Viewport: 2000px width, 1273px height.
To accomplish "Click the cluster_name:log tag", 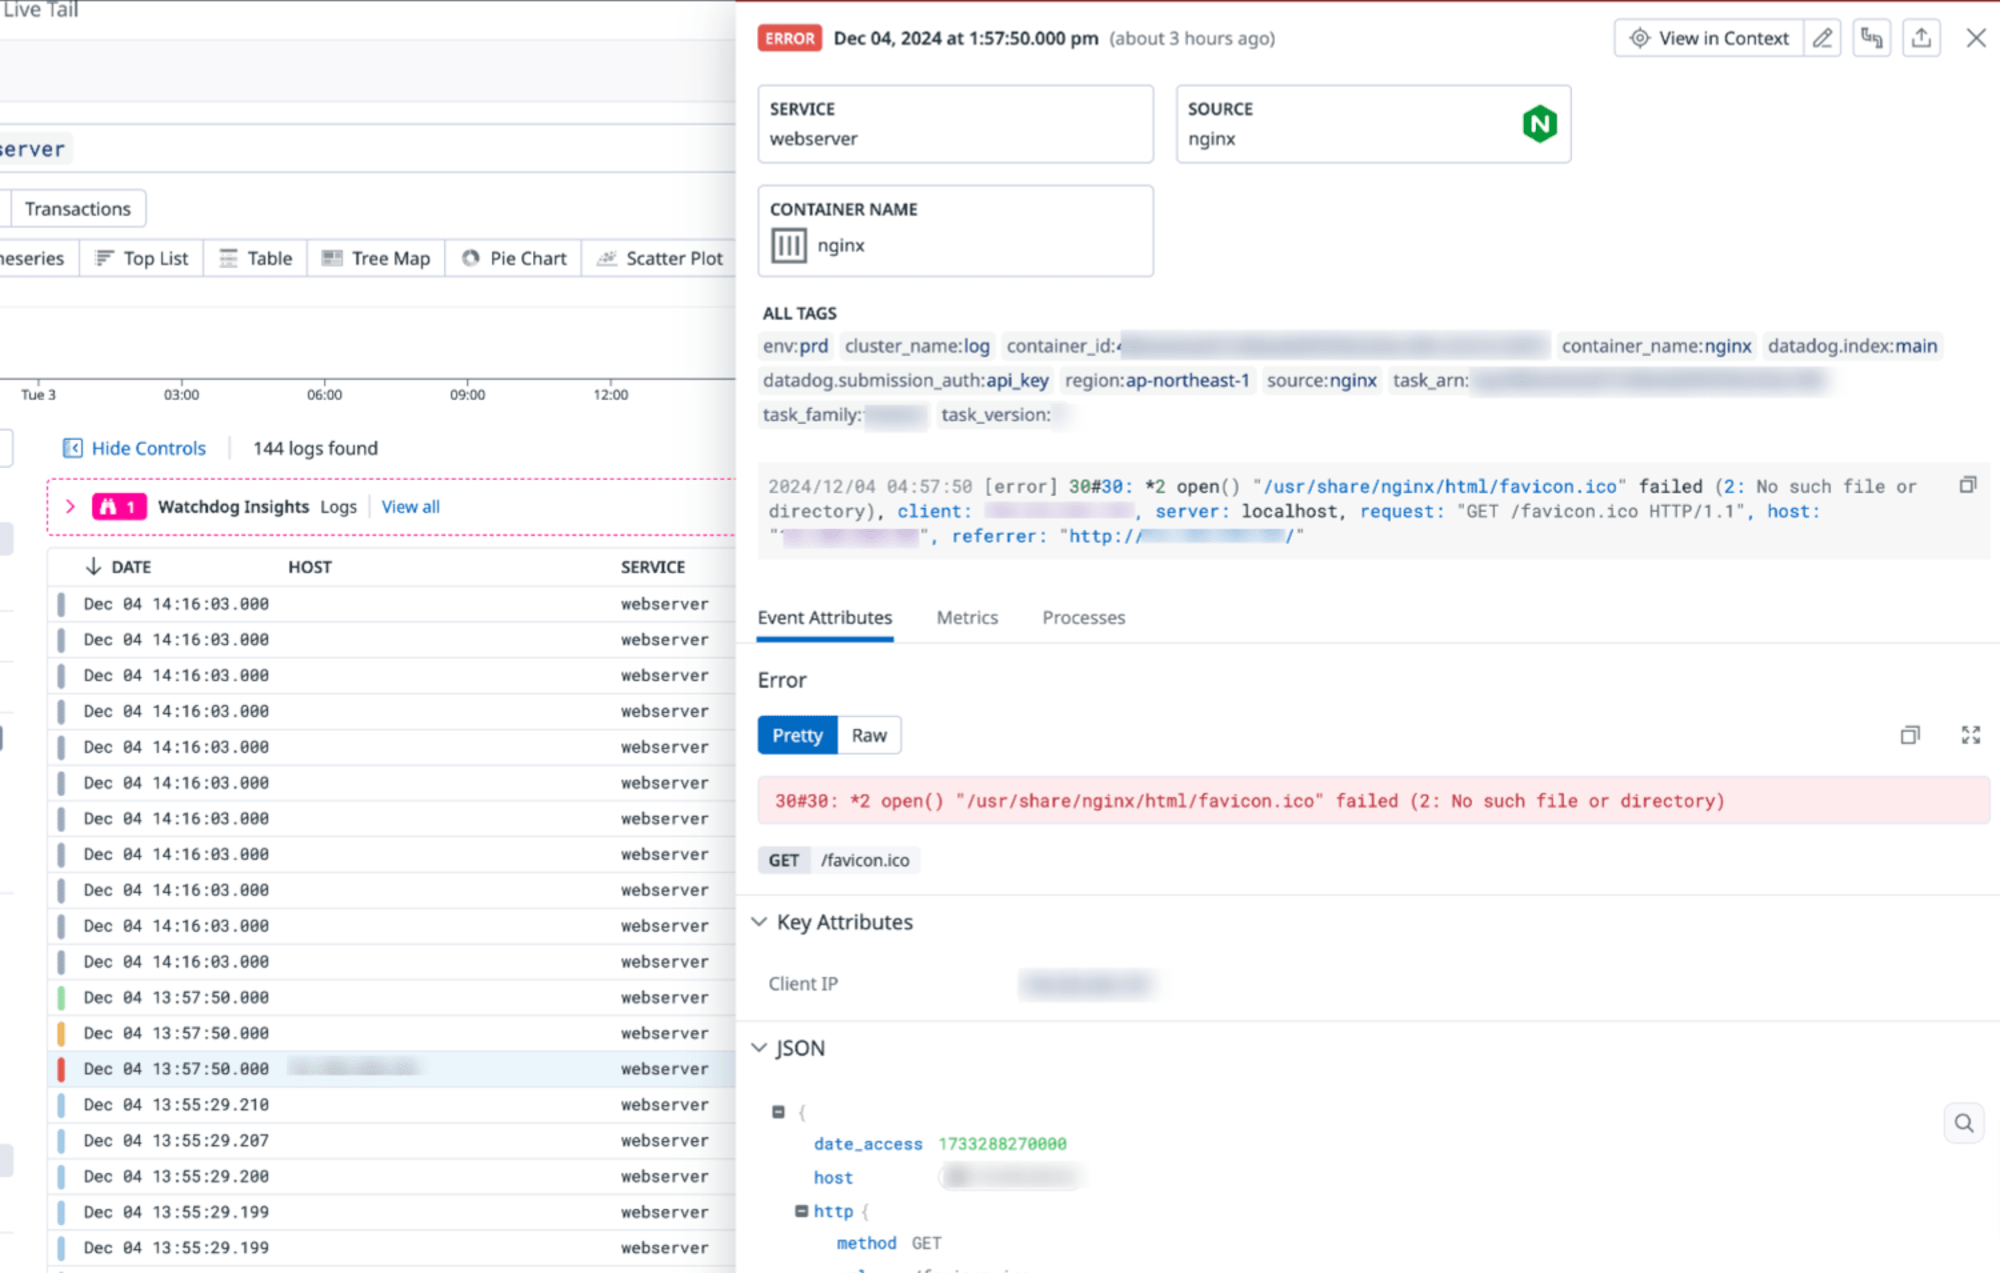I will pyautogui.click(x=917, y=346).
